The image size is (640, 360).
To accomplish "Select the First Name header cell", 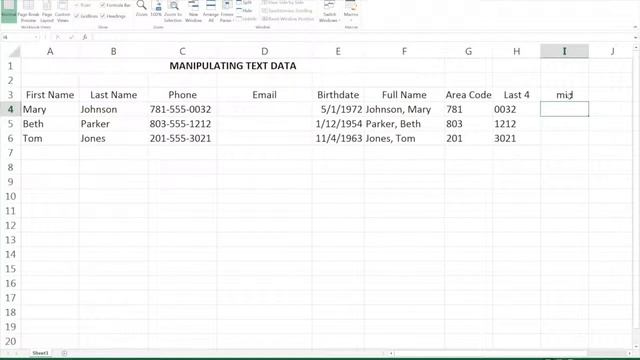I will (x=50, y=95).
